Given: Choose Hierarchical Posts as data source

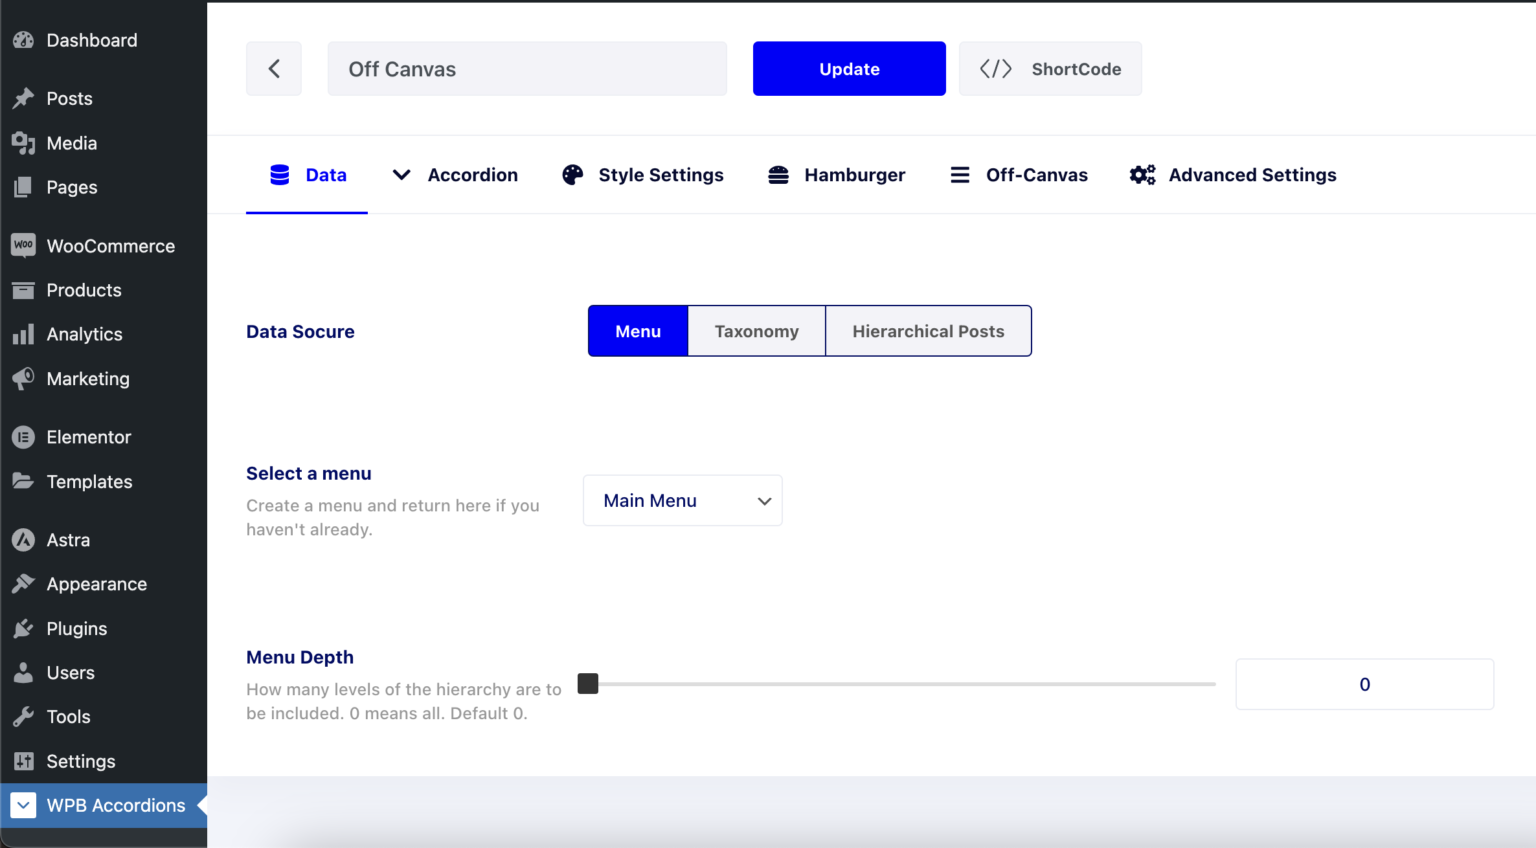Looking at the screenshot, I should coord(927,331).
